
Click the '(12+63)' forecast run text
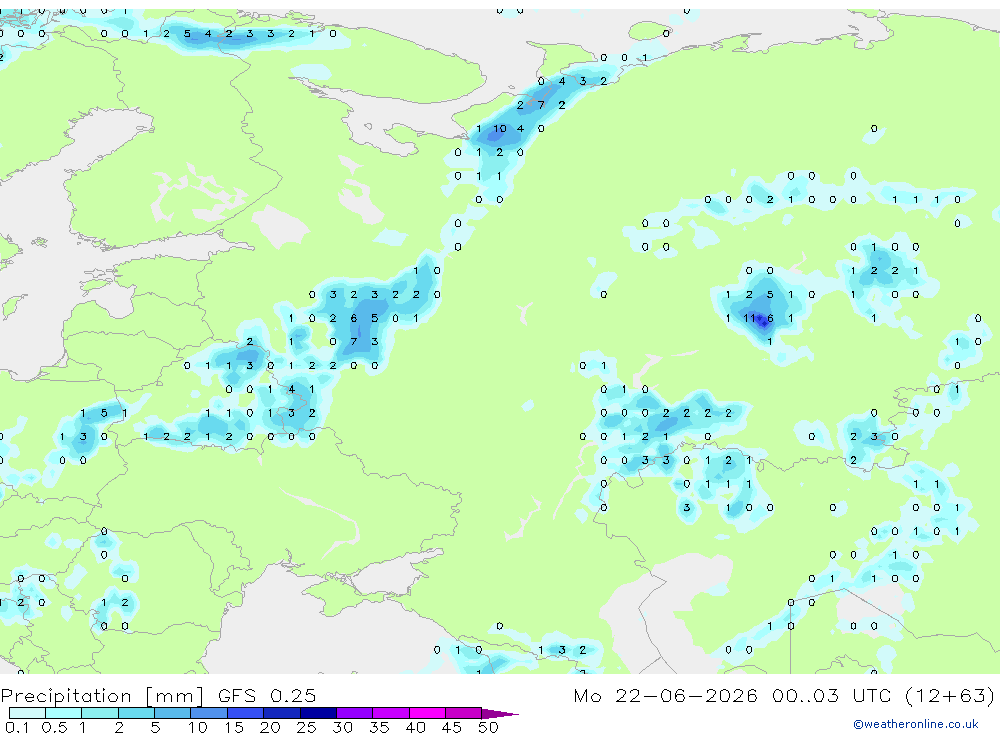tap(950, 695)
